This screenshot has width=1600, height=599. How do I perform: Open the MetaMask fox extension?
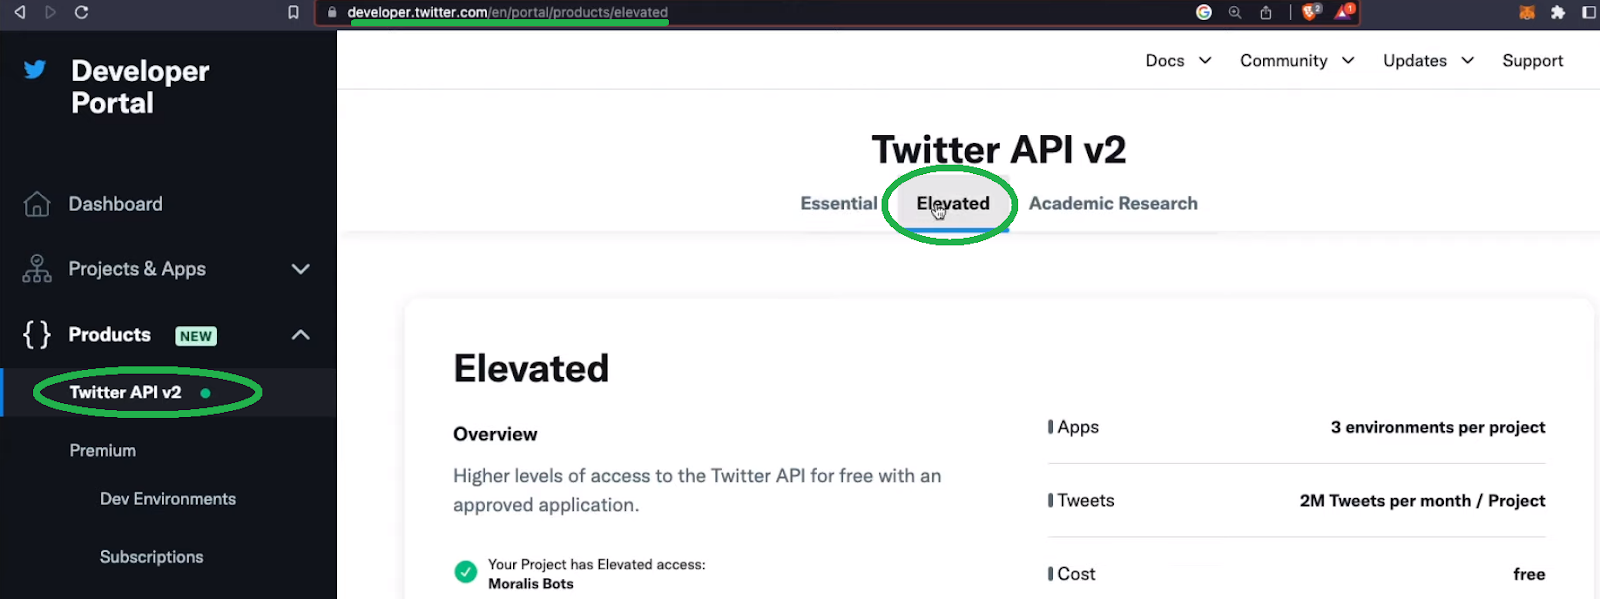[1527, 11]
